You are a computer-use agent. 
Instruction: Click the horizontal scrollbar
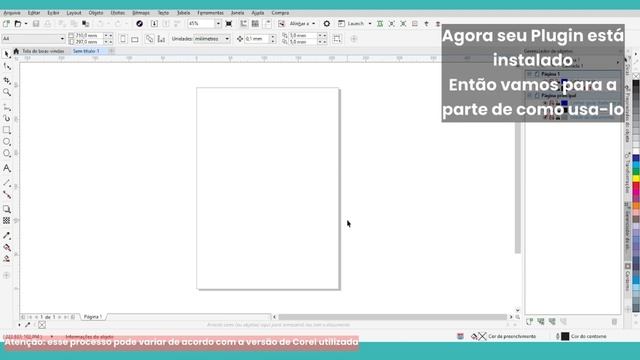(392, 317)
